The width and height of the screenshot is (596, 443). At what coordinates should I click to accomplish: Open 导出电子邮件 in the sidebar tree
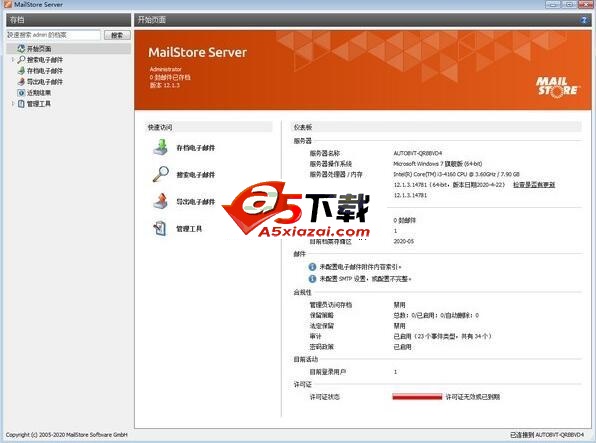pyautogui.click(x=44, y=82)
